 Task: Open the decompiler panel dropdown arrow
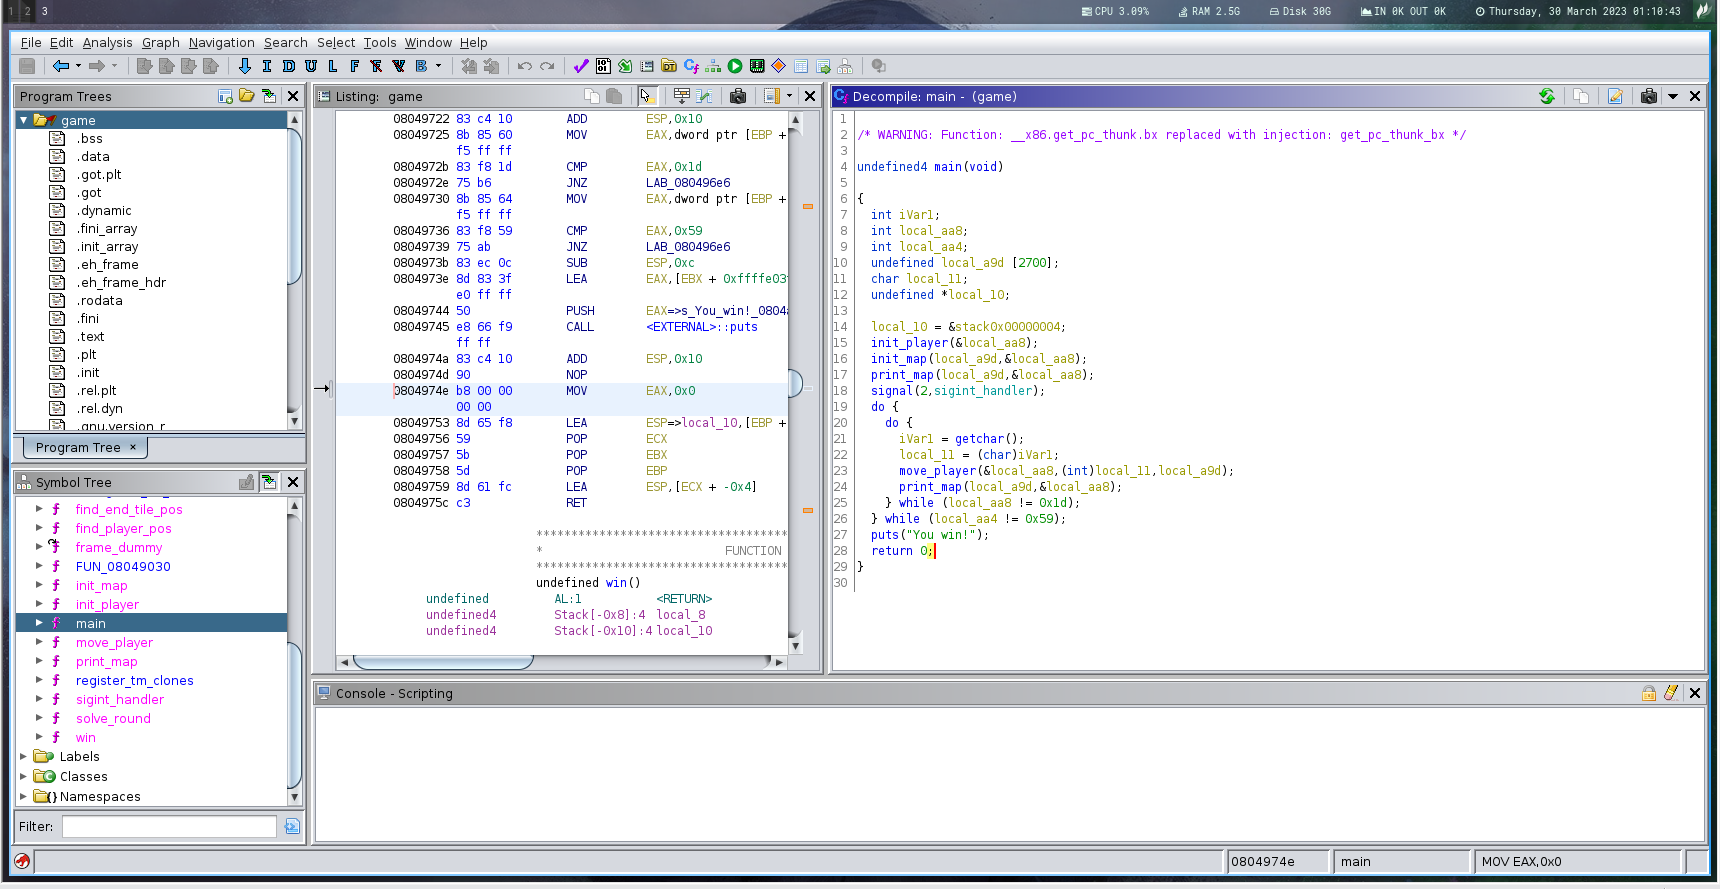pyautogui.click(x=1673, y=96)
